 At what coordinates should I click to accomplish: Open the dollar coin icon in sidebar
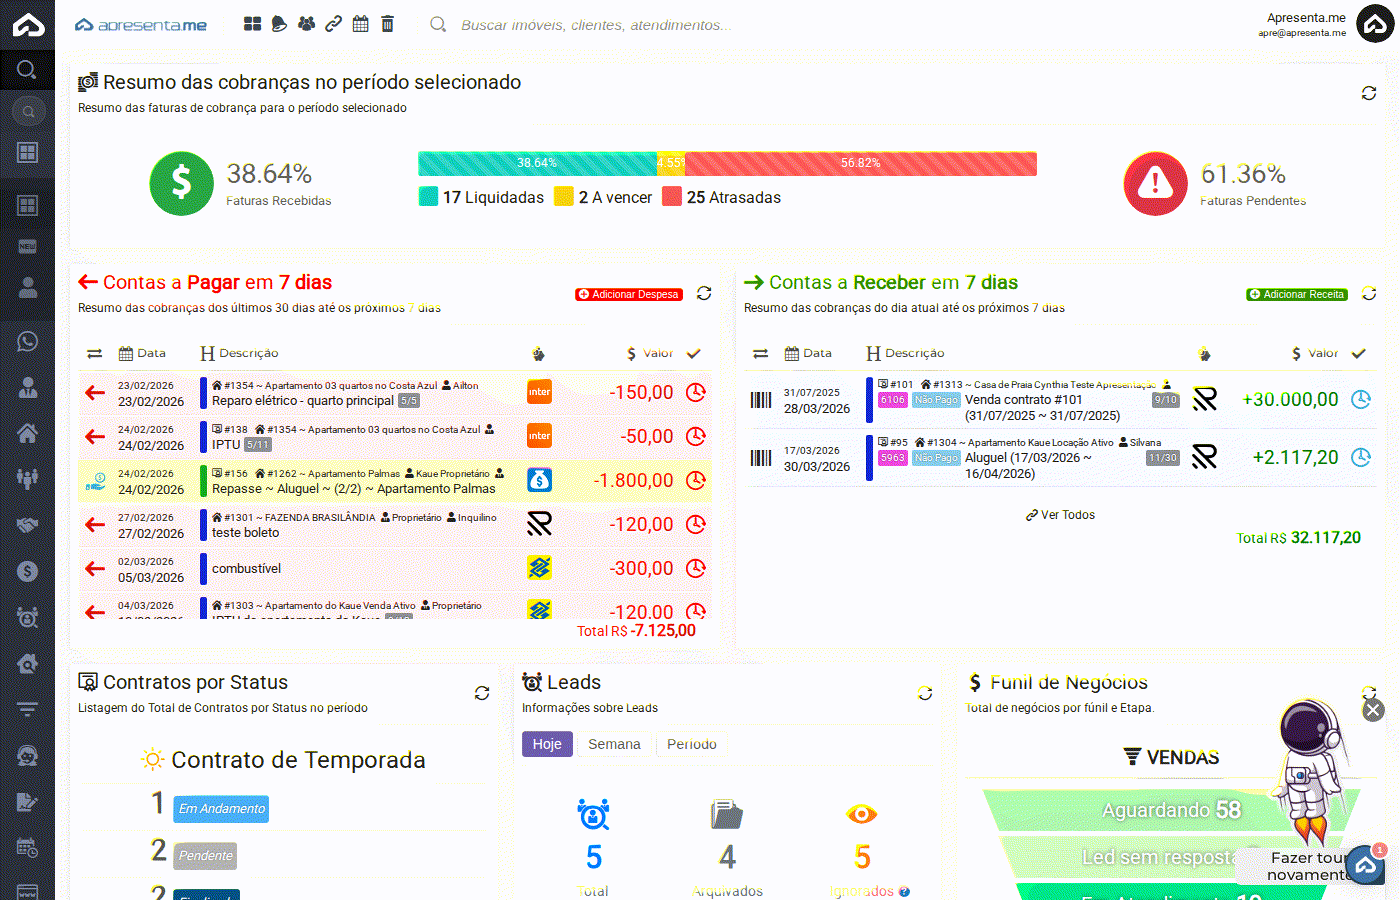click(27, 571)
